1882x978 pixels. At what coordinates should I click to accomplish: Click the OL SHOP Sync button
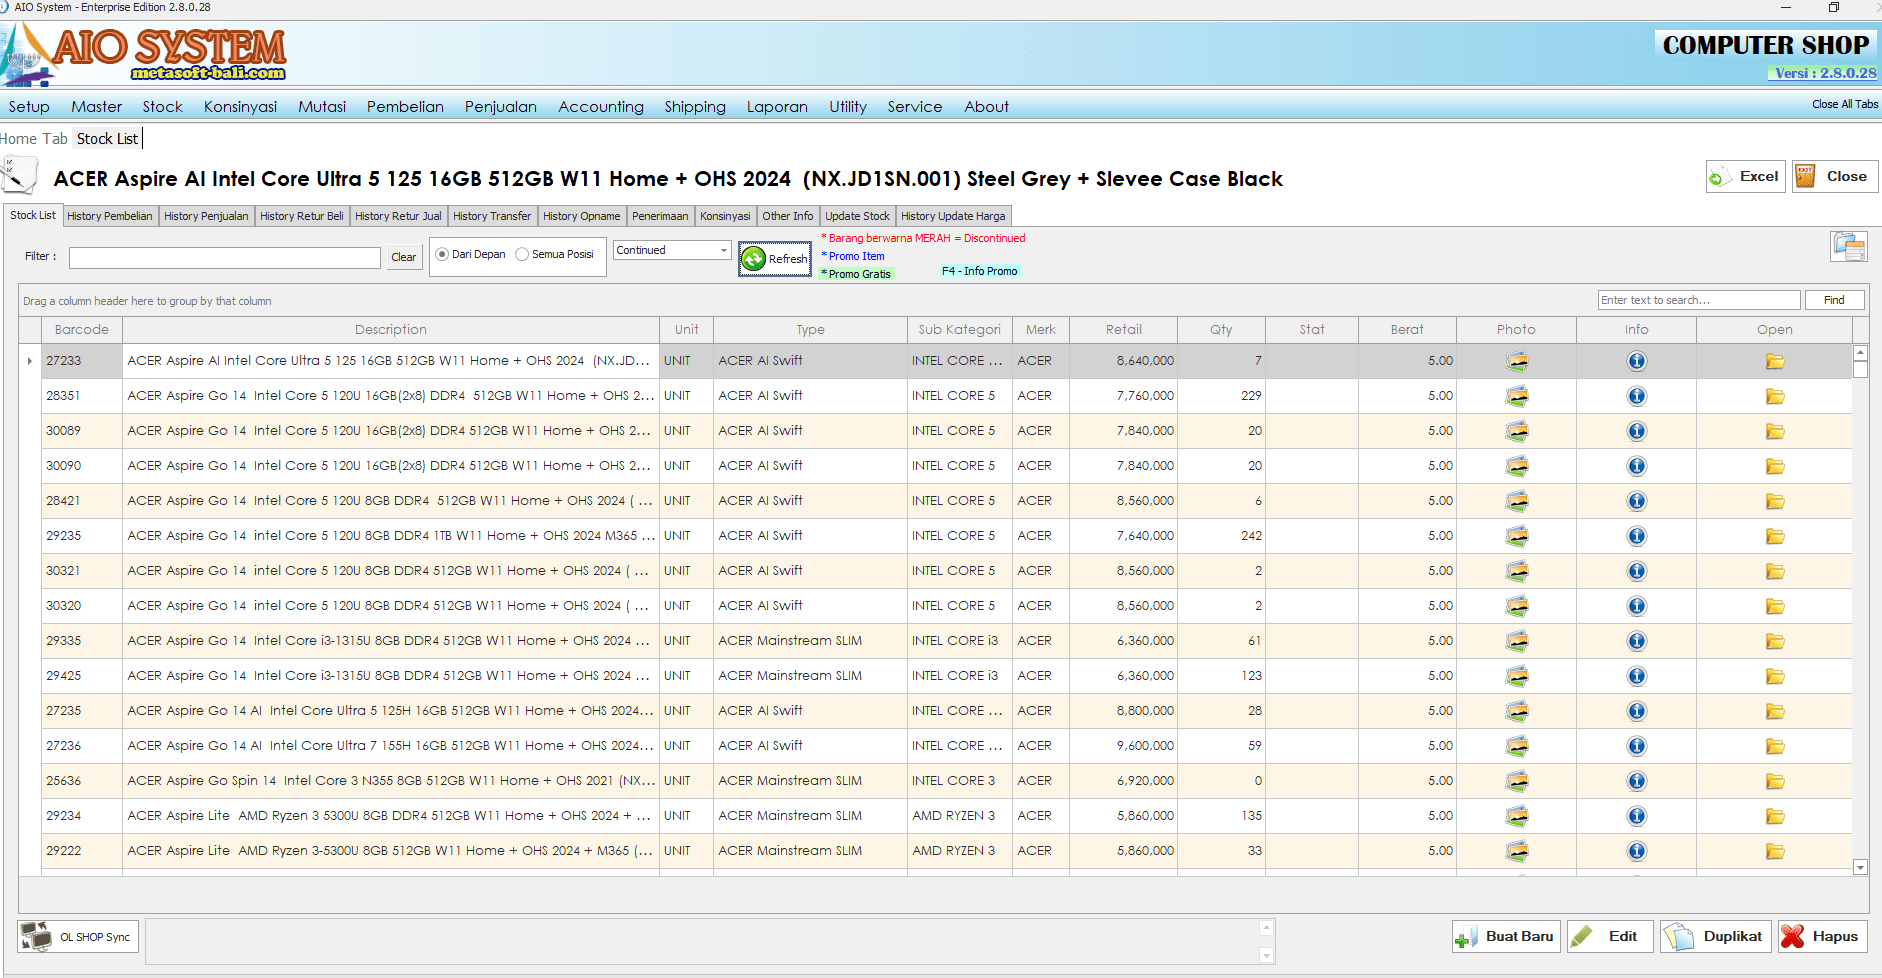click(x=77, y=937)
